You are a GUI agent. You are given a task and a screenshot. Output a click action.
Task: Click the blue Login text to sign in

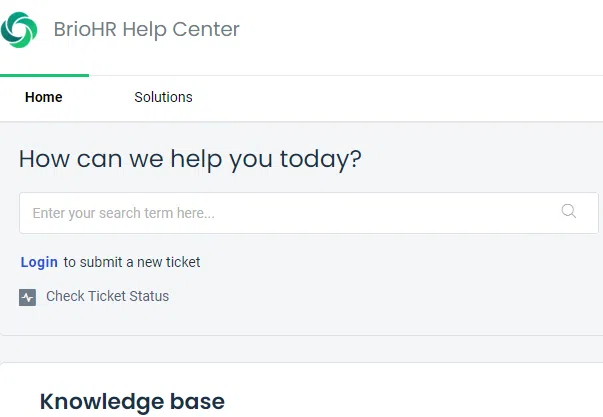pos(39,262)
